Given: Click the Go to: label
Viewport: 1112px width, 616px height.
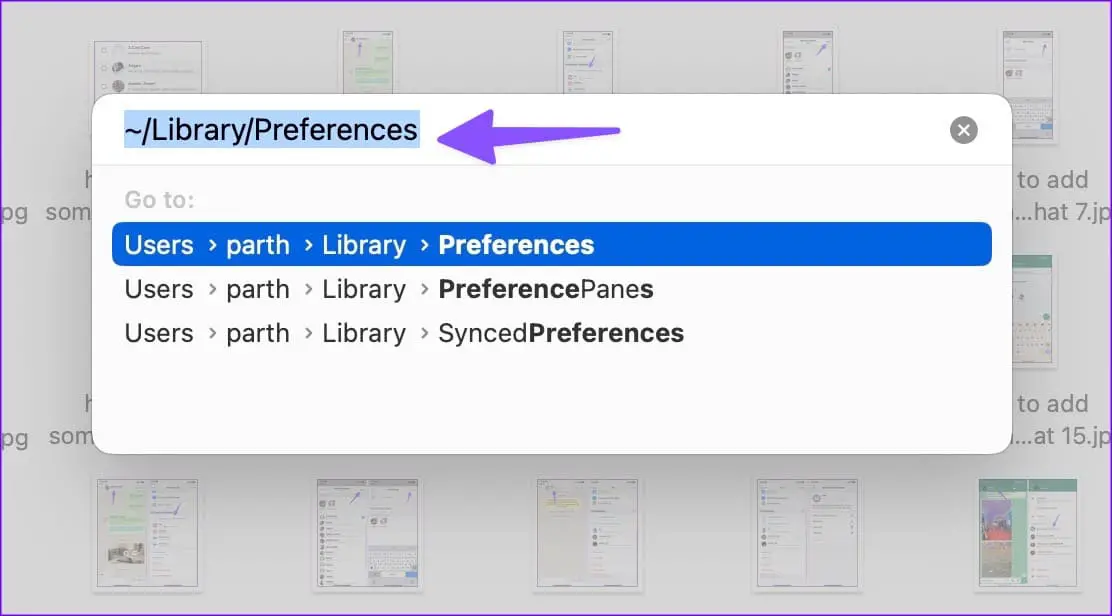Looking at the screenshot, I should [160, 200].
